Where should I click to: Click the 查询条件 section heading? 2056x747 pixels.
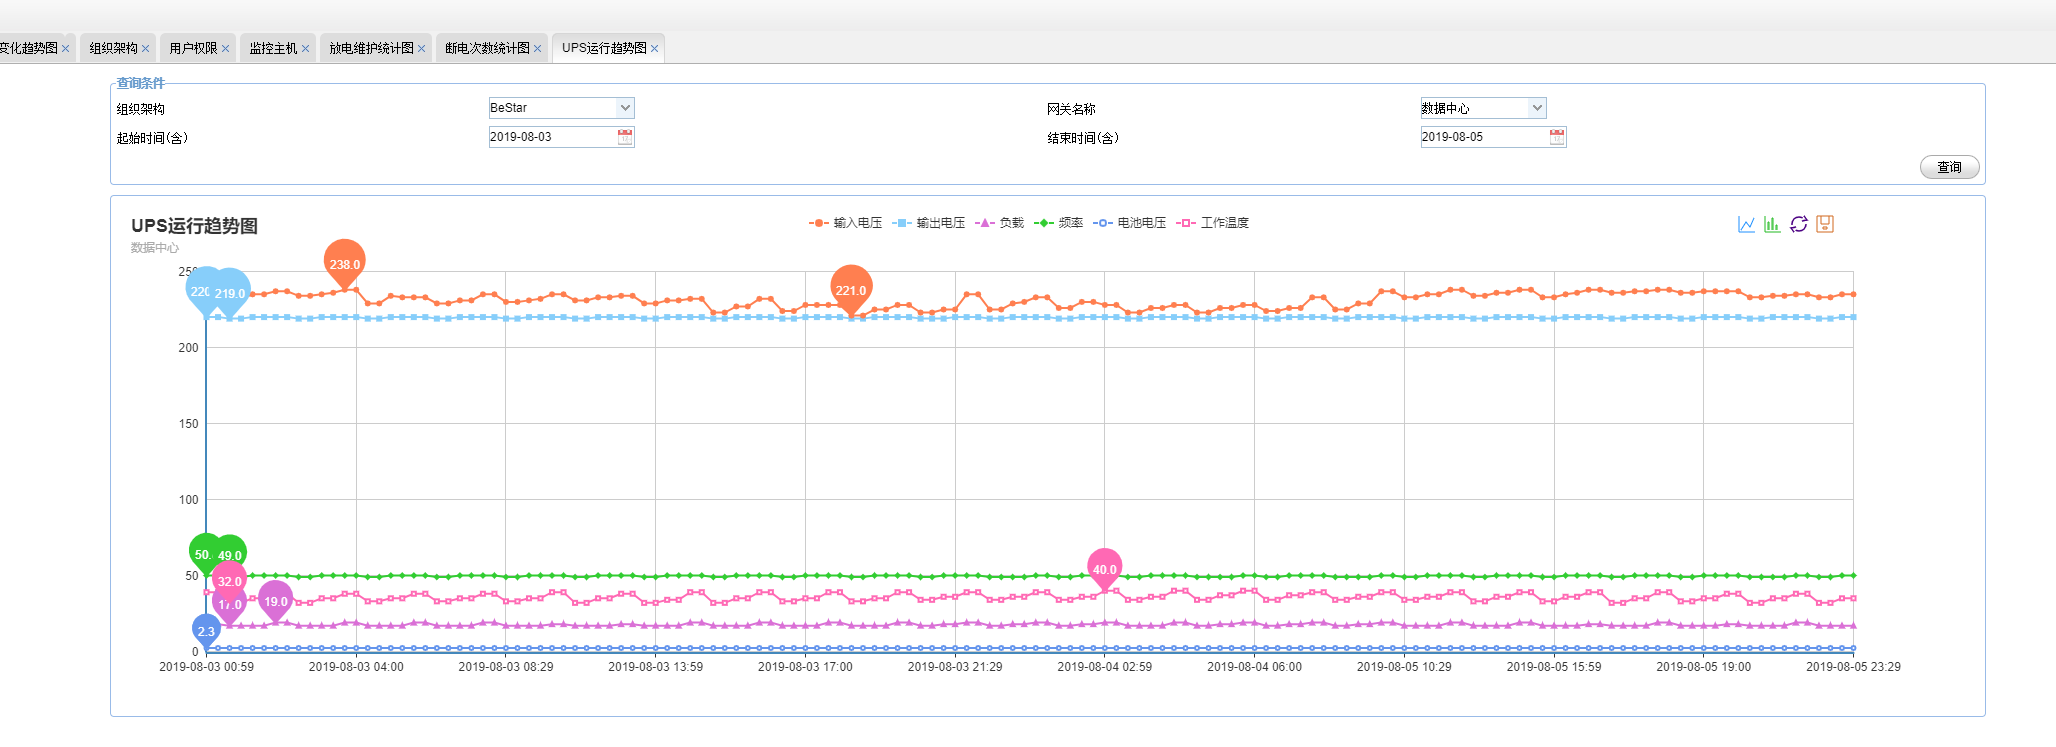[x=140, y=83]
